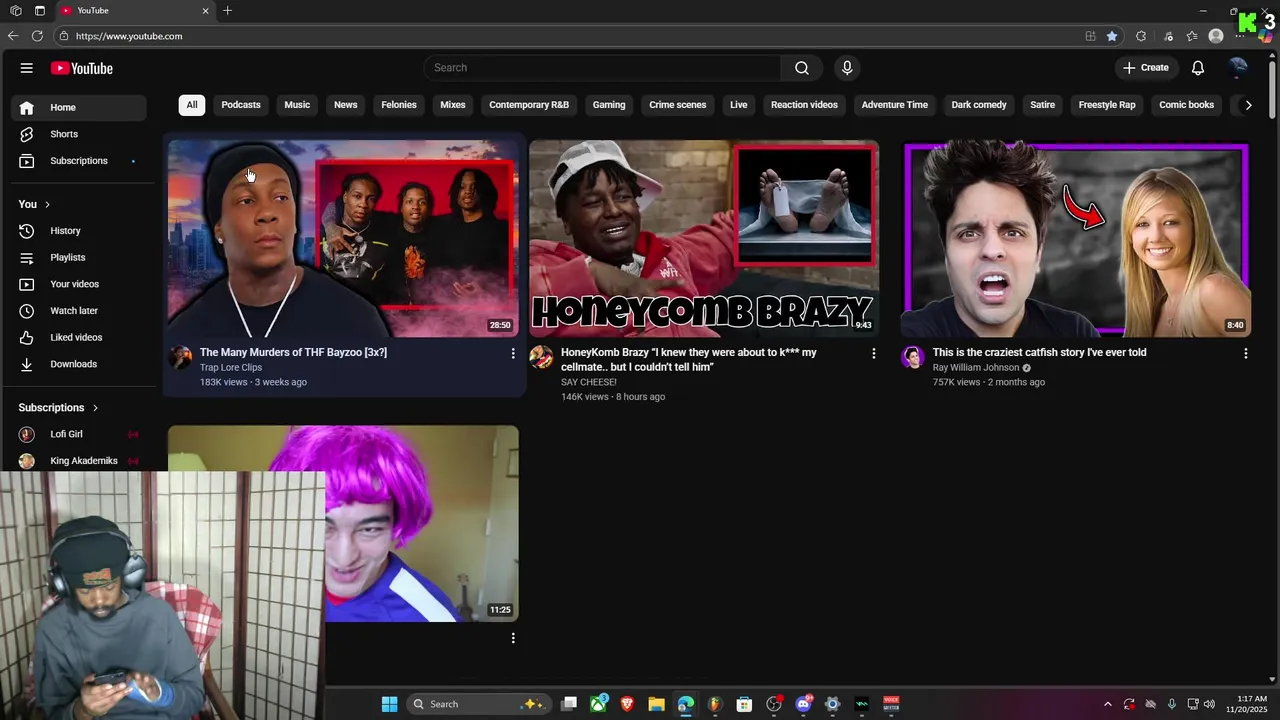Screen dimensions: 1280x720
Task: Open Discord from the taskbar
Action: [803, 704]
